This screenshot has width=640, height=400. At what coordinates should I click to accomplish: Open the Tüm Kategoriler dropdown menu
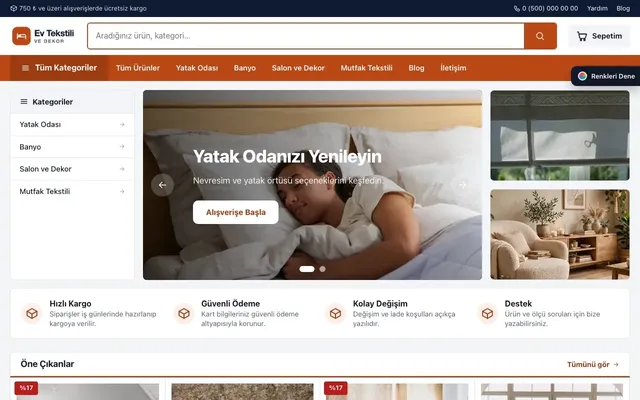(x=59, y=68)
